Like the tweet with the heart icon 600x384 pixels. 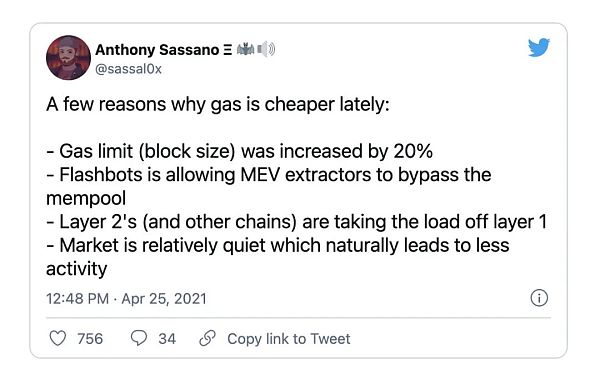(58, 338)
